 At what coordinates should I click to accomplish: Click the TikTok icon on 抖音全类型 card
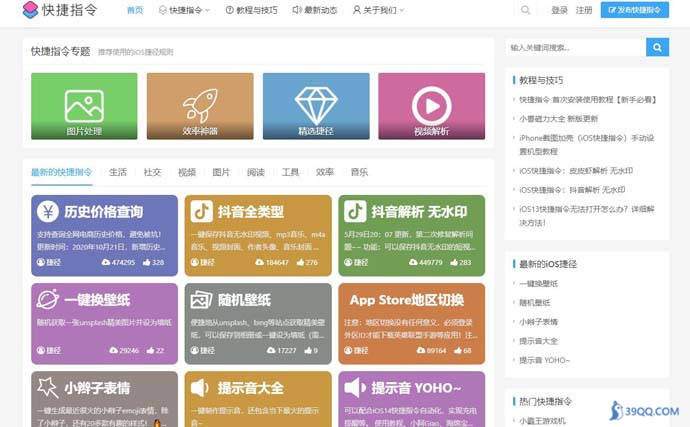202,212
